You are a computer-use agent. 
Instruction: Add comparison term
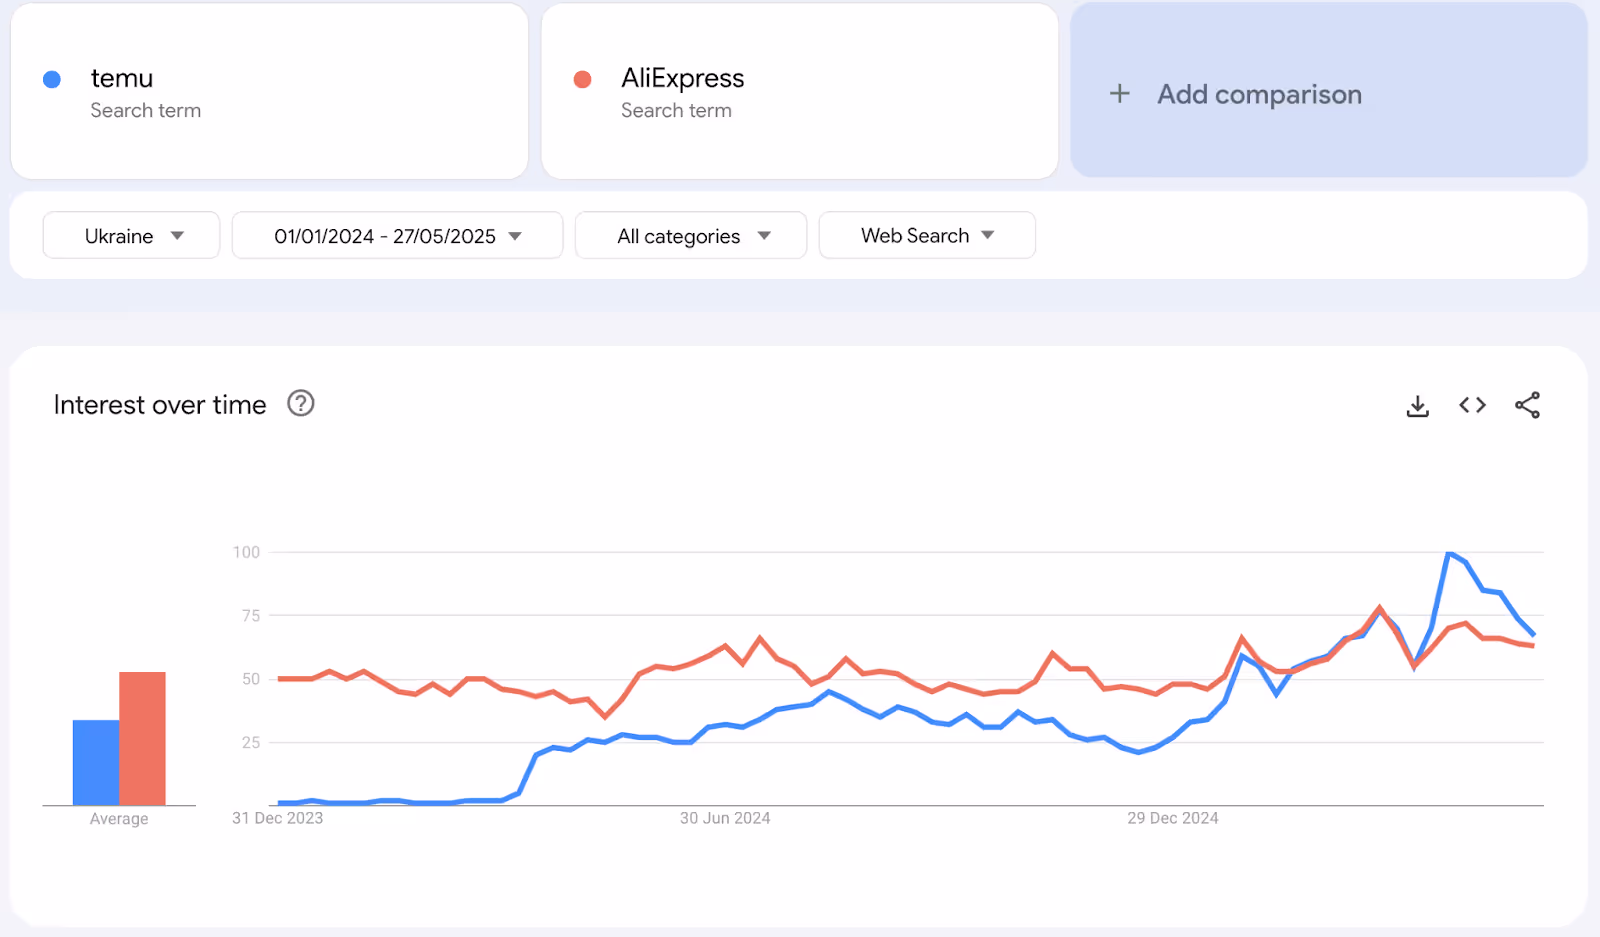tap(1329, 91)
